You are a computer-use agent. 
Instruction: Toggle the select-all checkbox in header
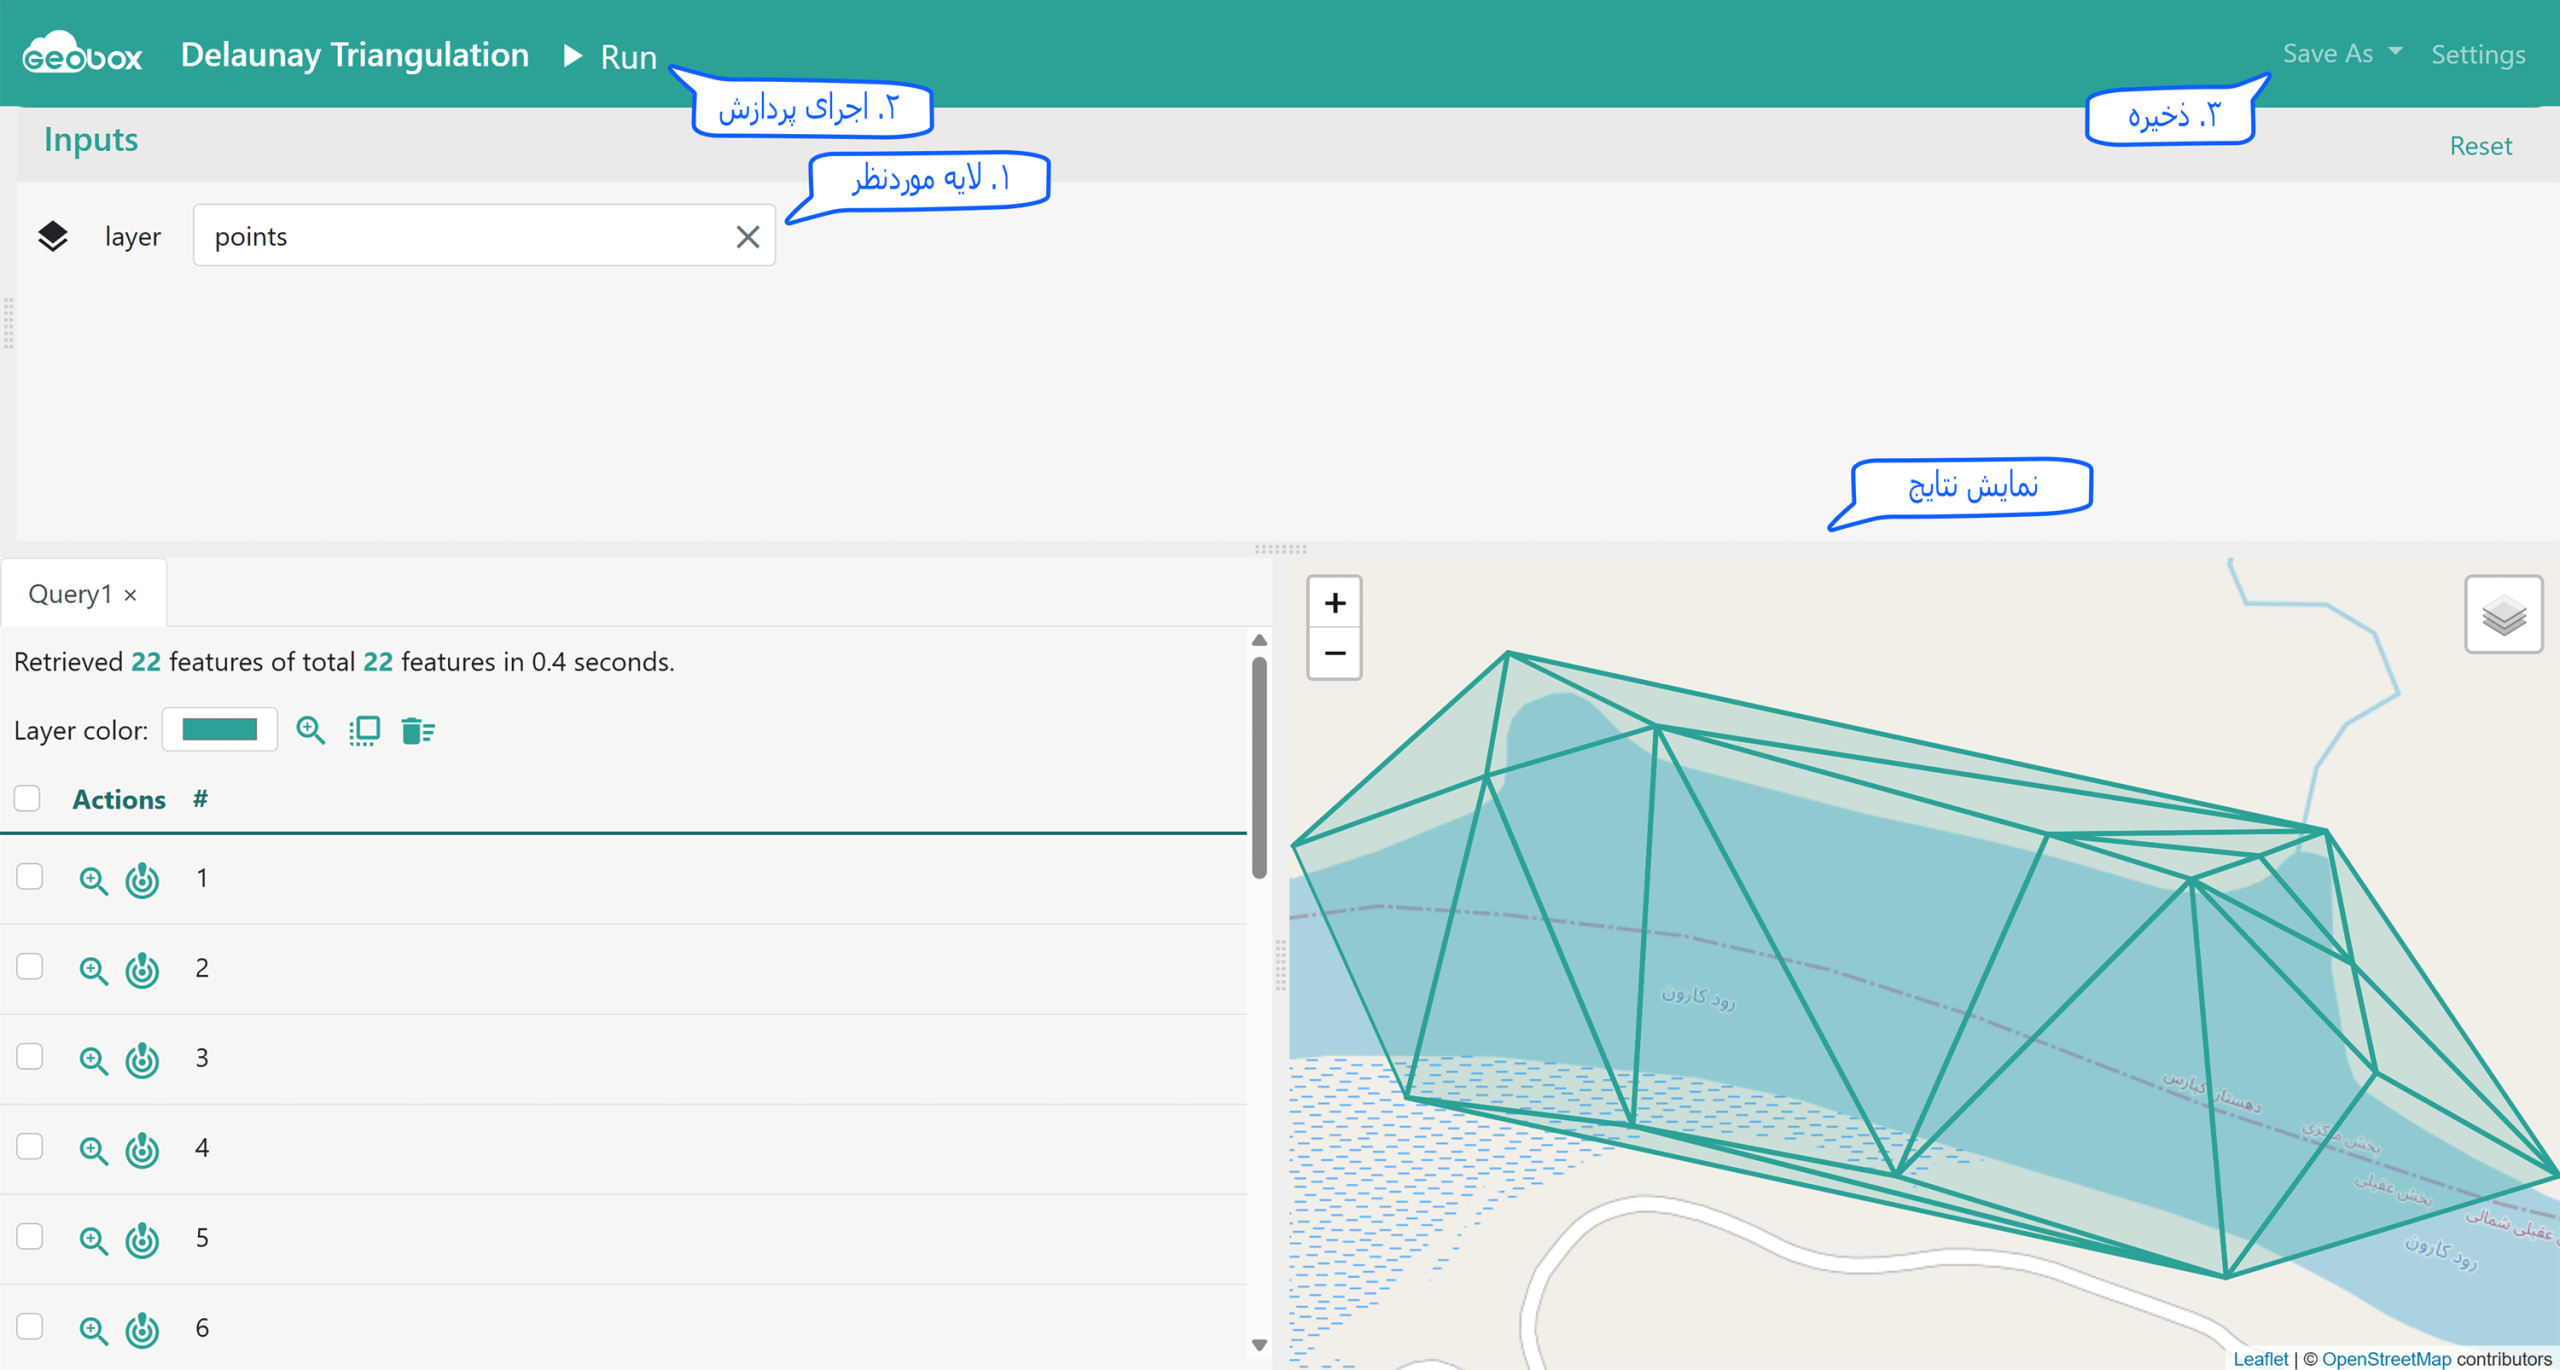coord(27,798)
